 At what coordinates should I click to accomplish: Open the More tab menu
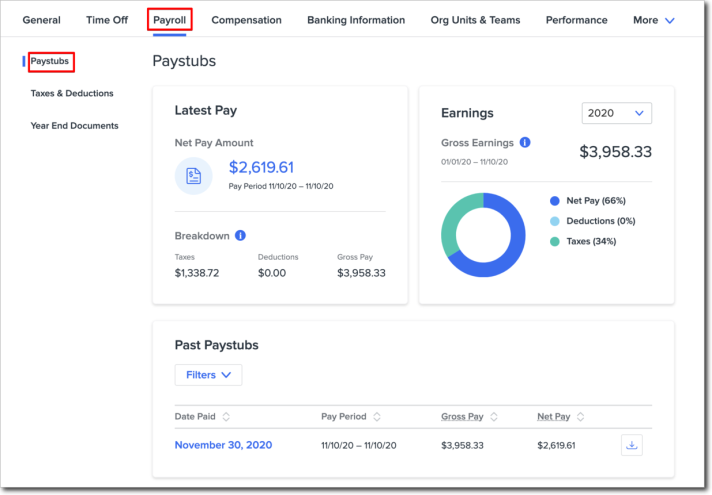pos(654,20)
